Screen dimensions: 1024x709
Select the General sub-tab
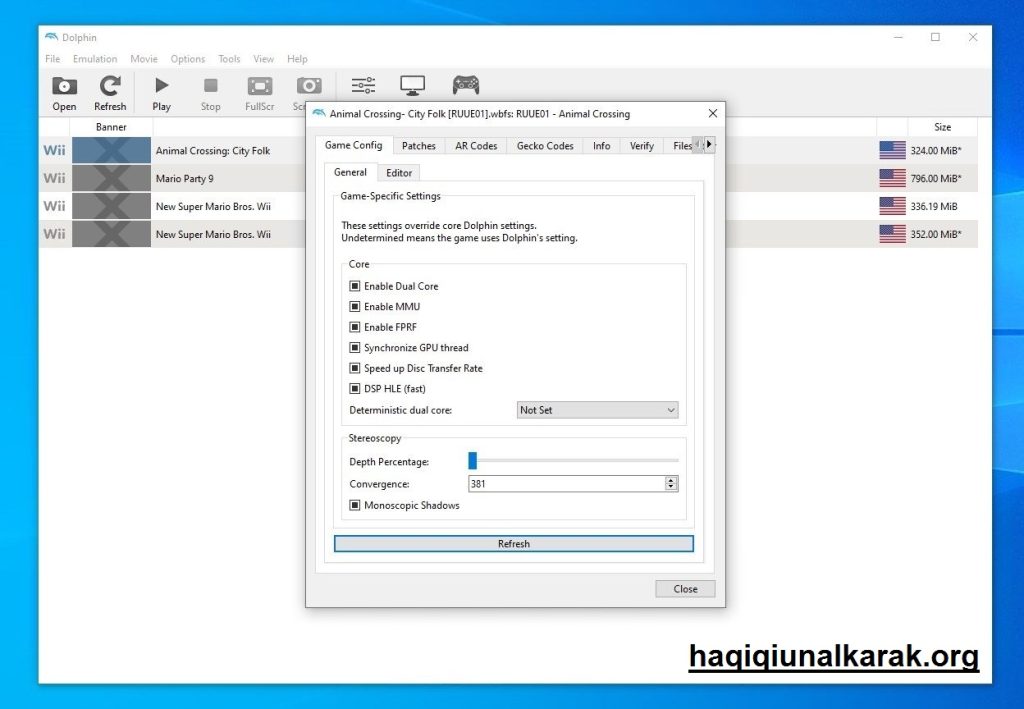tap(350, 172)
